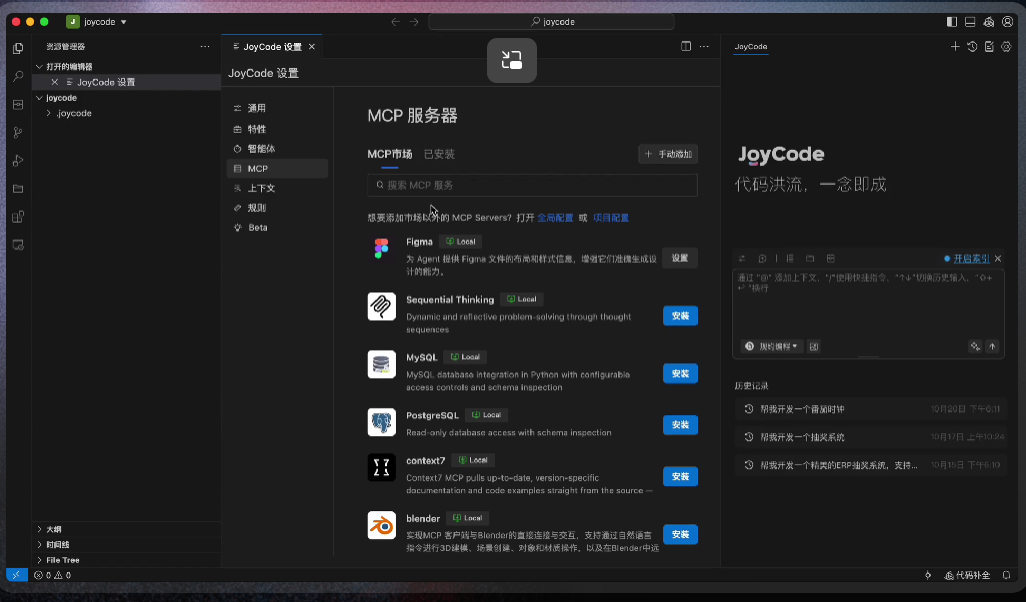Install the Sequential Thinking server

tap(681, 316)
